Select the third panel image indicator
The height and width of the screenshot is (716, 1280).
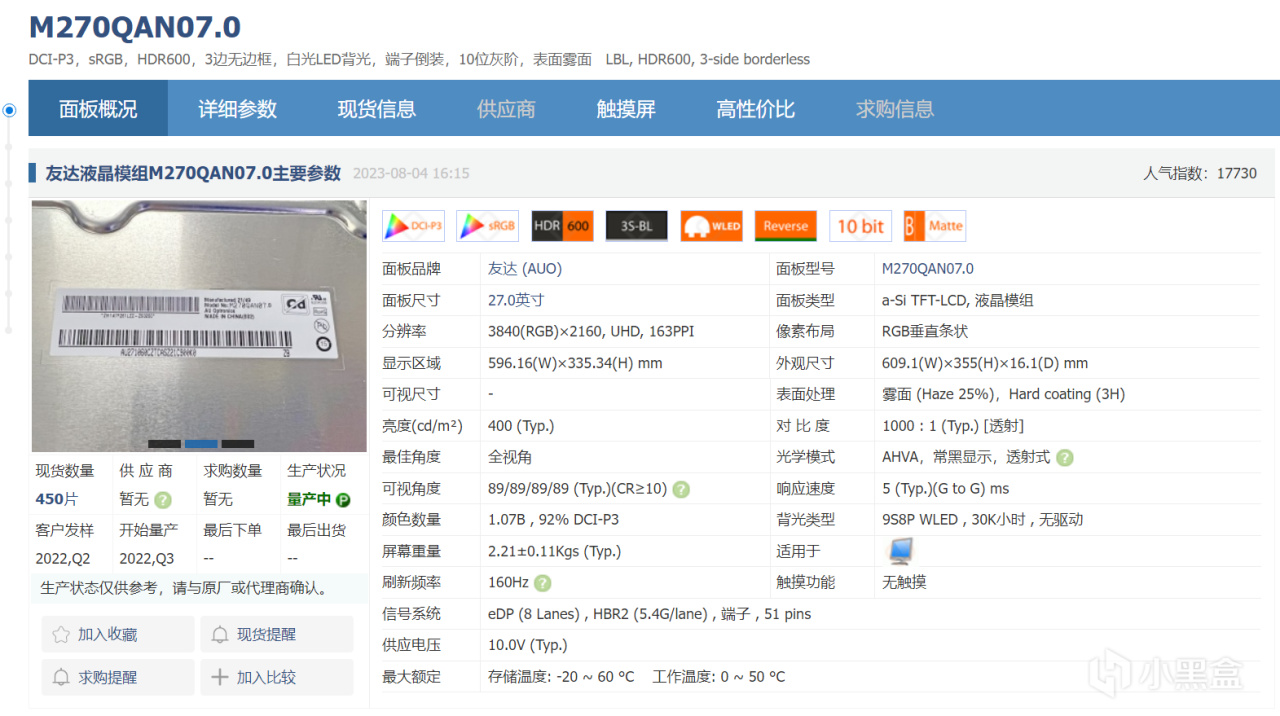[x=238, y=444]
